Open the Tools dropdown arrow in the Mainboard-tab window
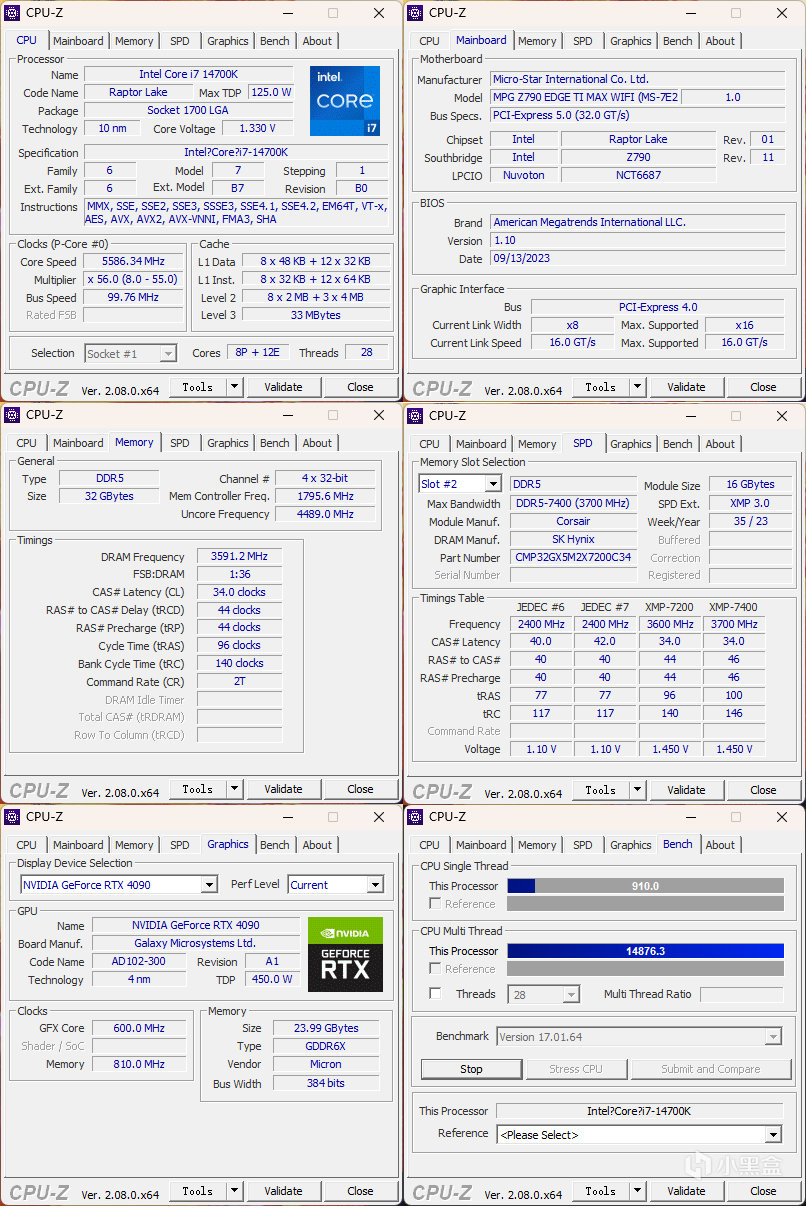Screen dimensions: 806x1208 [637, 387]
